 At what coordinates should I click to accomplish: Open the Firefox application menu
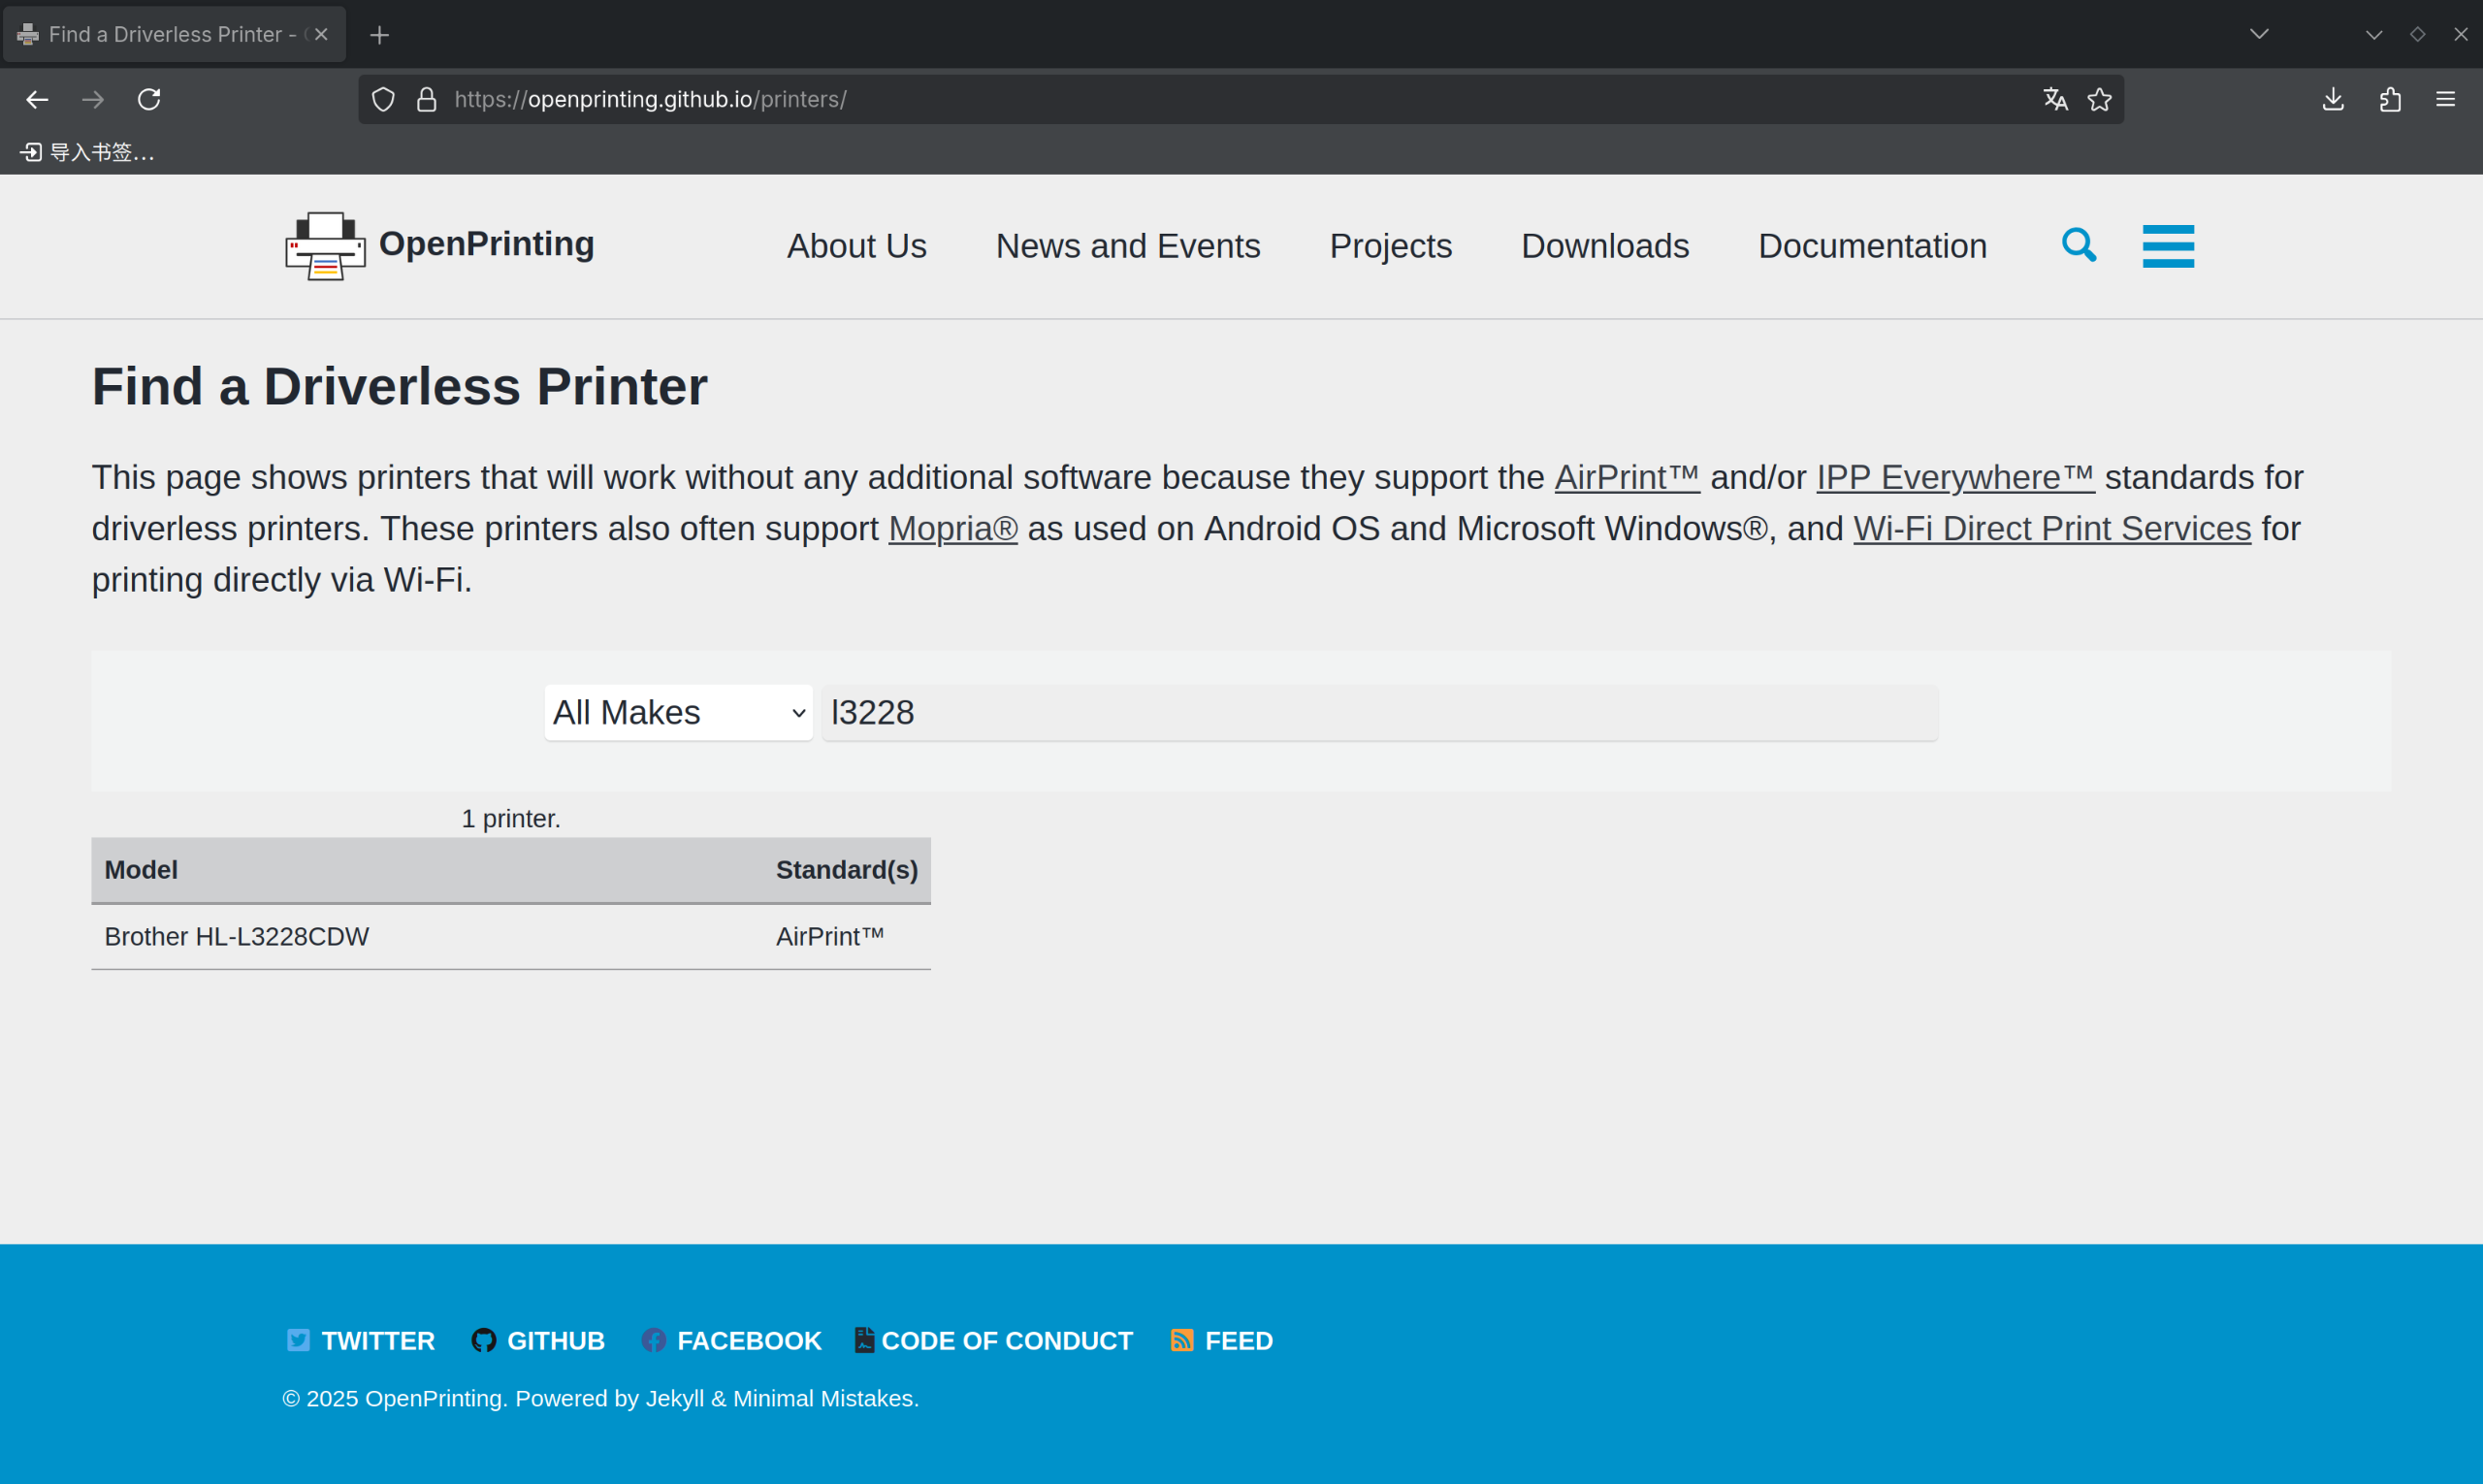tap(2446, 99)
